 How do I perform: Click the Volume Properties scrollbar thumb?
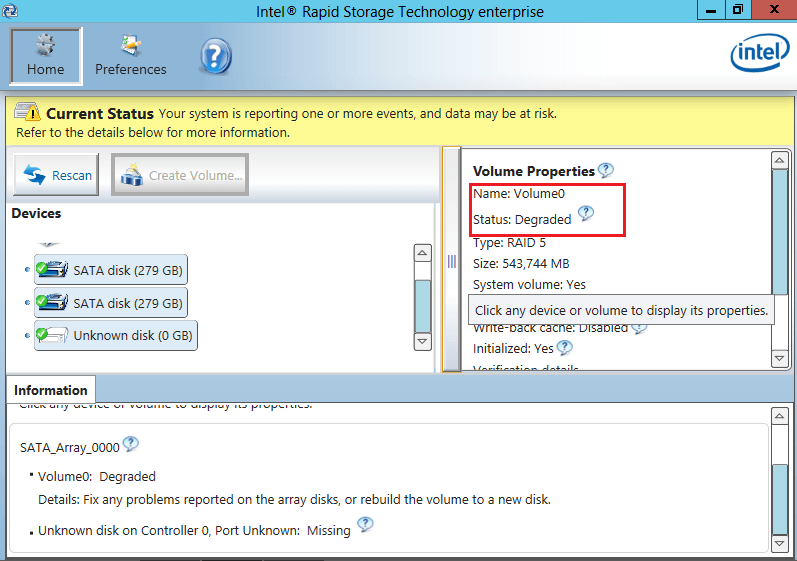click(780, 232)
